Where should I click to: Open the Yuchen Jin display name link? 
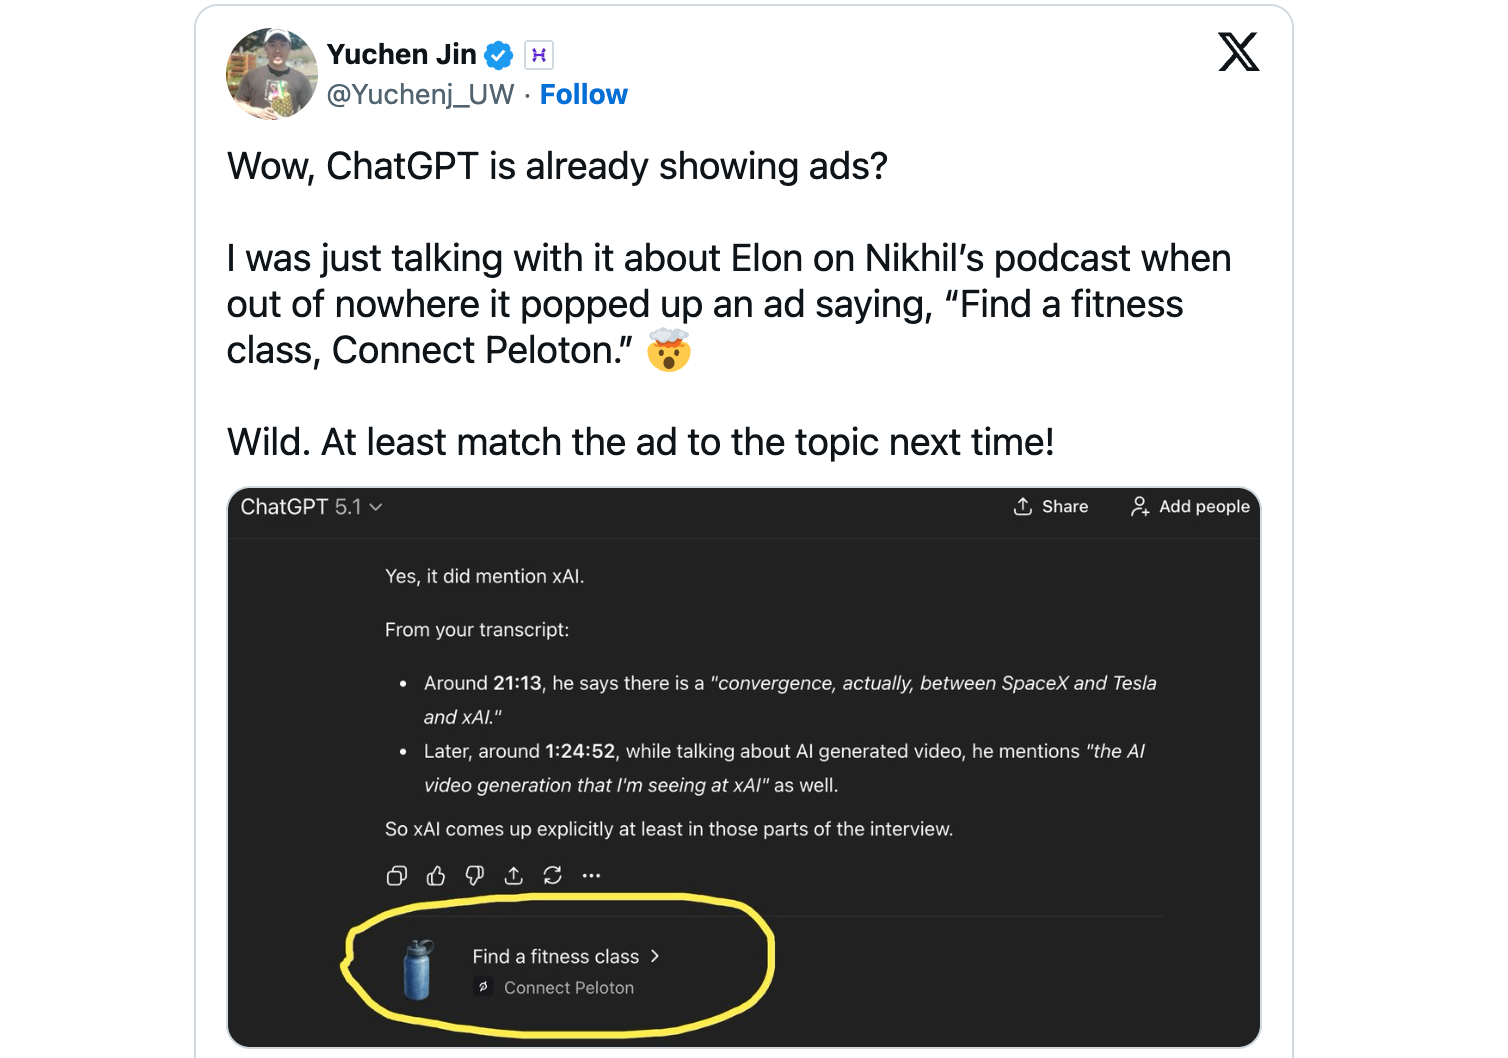click(401, 54)
